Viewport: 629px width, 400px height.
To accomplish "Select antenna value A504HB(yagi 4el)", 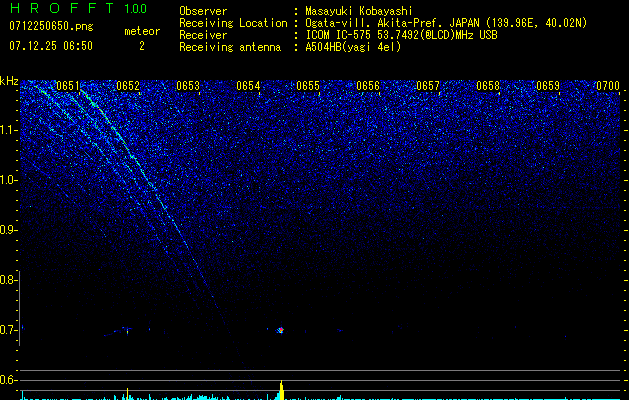I will (x=353, y=47).
